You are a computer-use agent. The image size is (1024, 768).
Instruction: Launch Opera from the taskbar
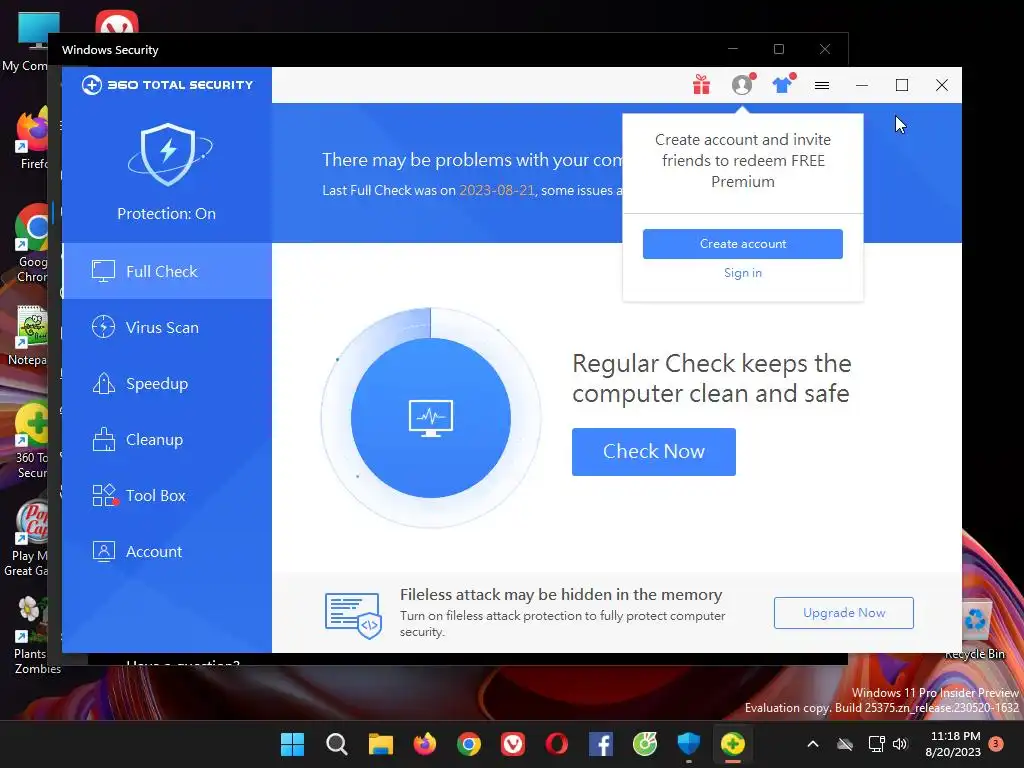pos(556,744)
